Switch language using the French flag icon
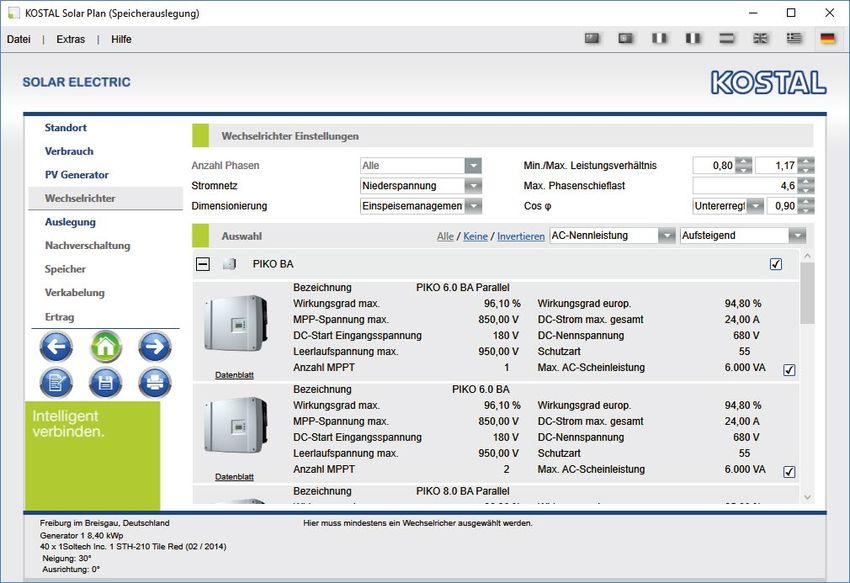Viewport: 850px width, 583px height. [x=693, y=39]
